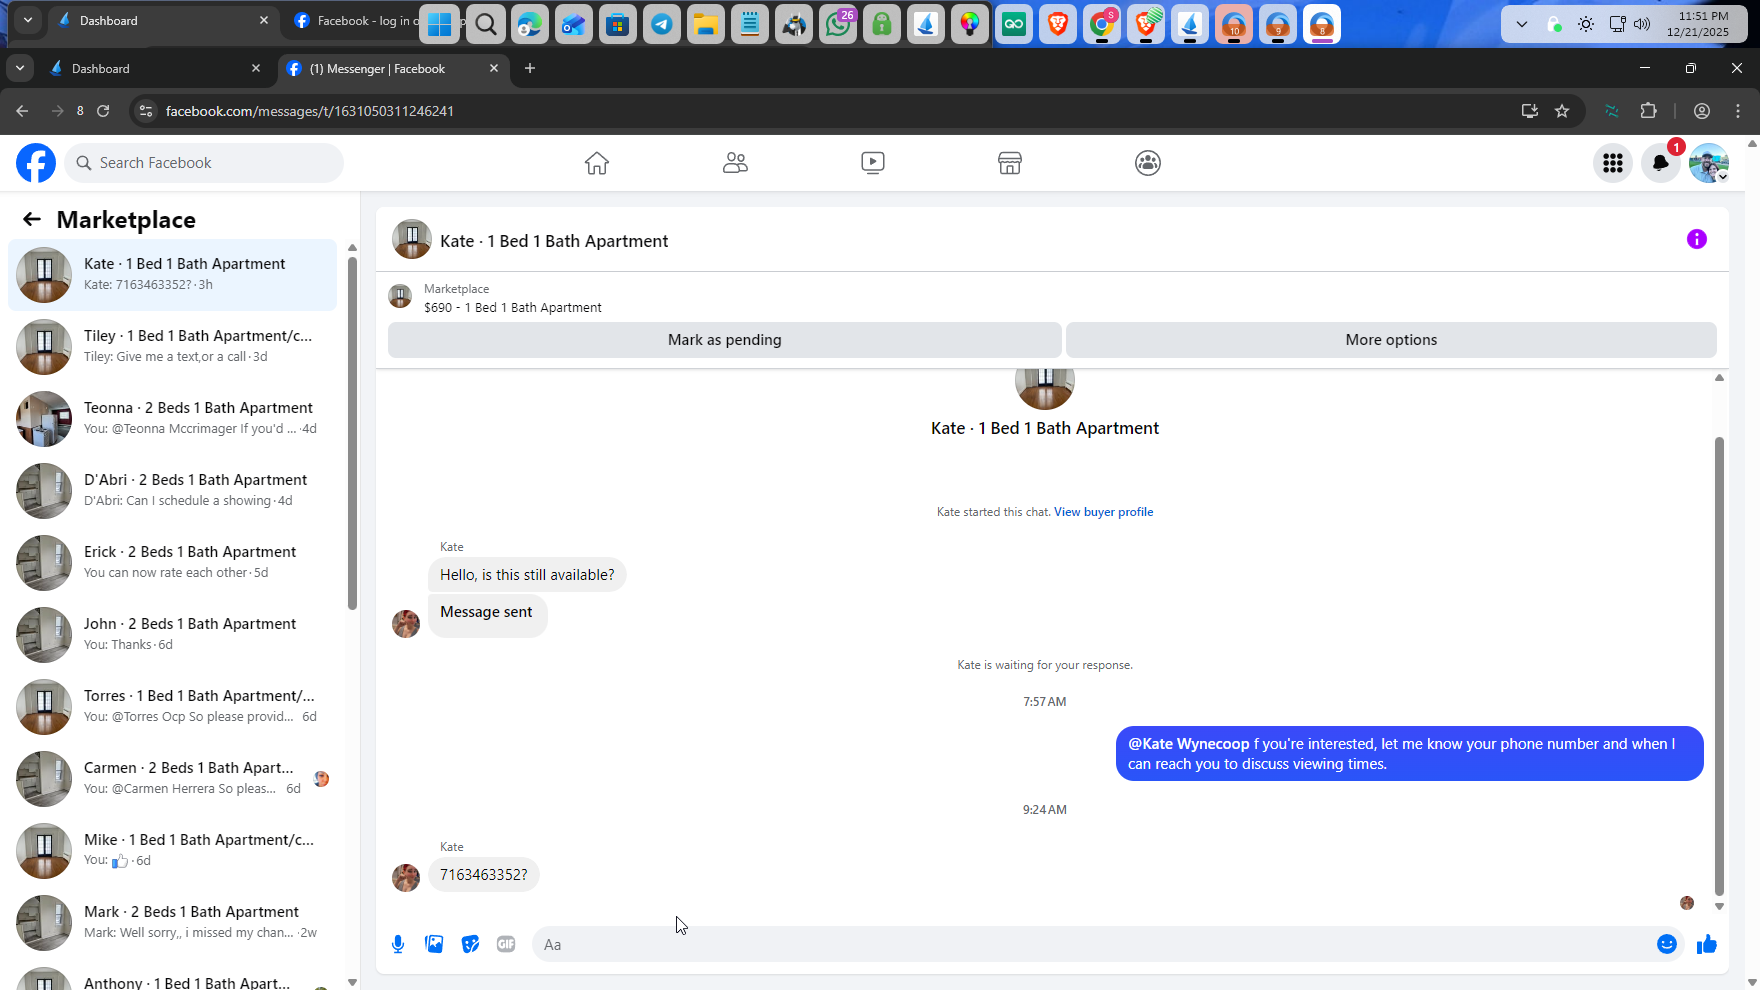1760x990 pixels.
Task: Switch to Dashboard tab in back window
Action: coord(163,20)
